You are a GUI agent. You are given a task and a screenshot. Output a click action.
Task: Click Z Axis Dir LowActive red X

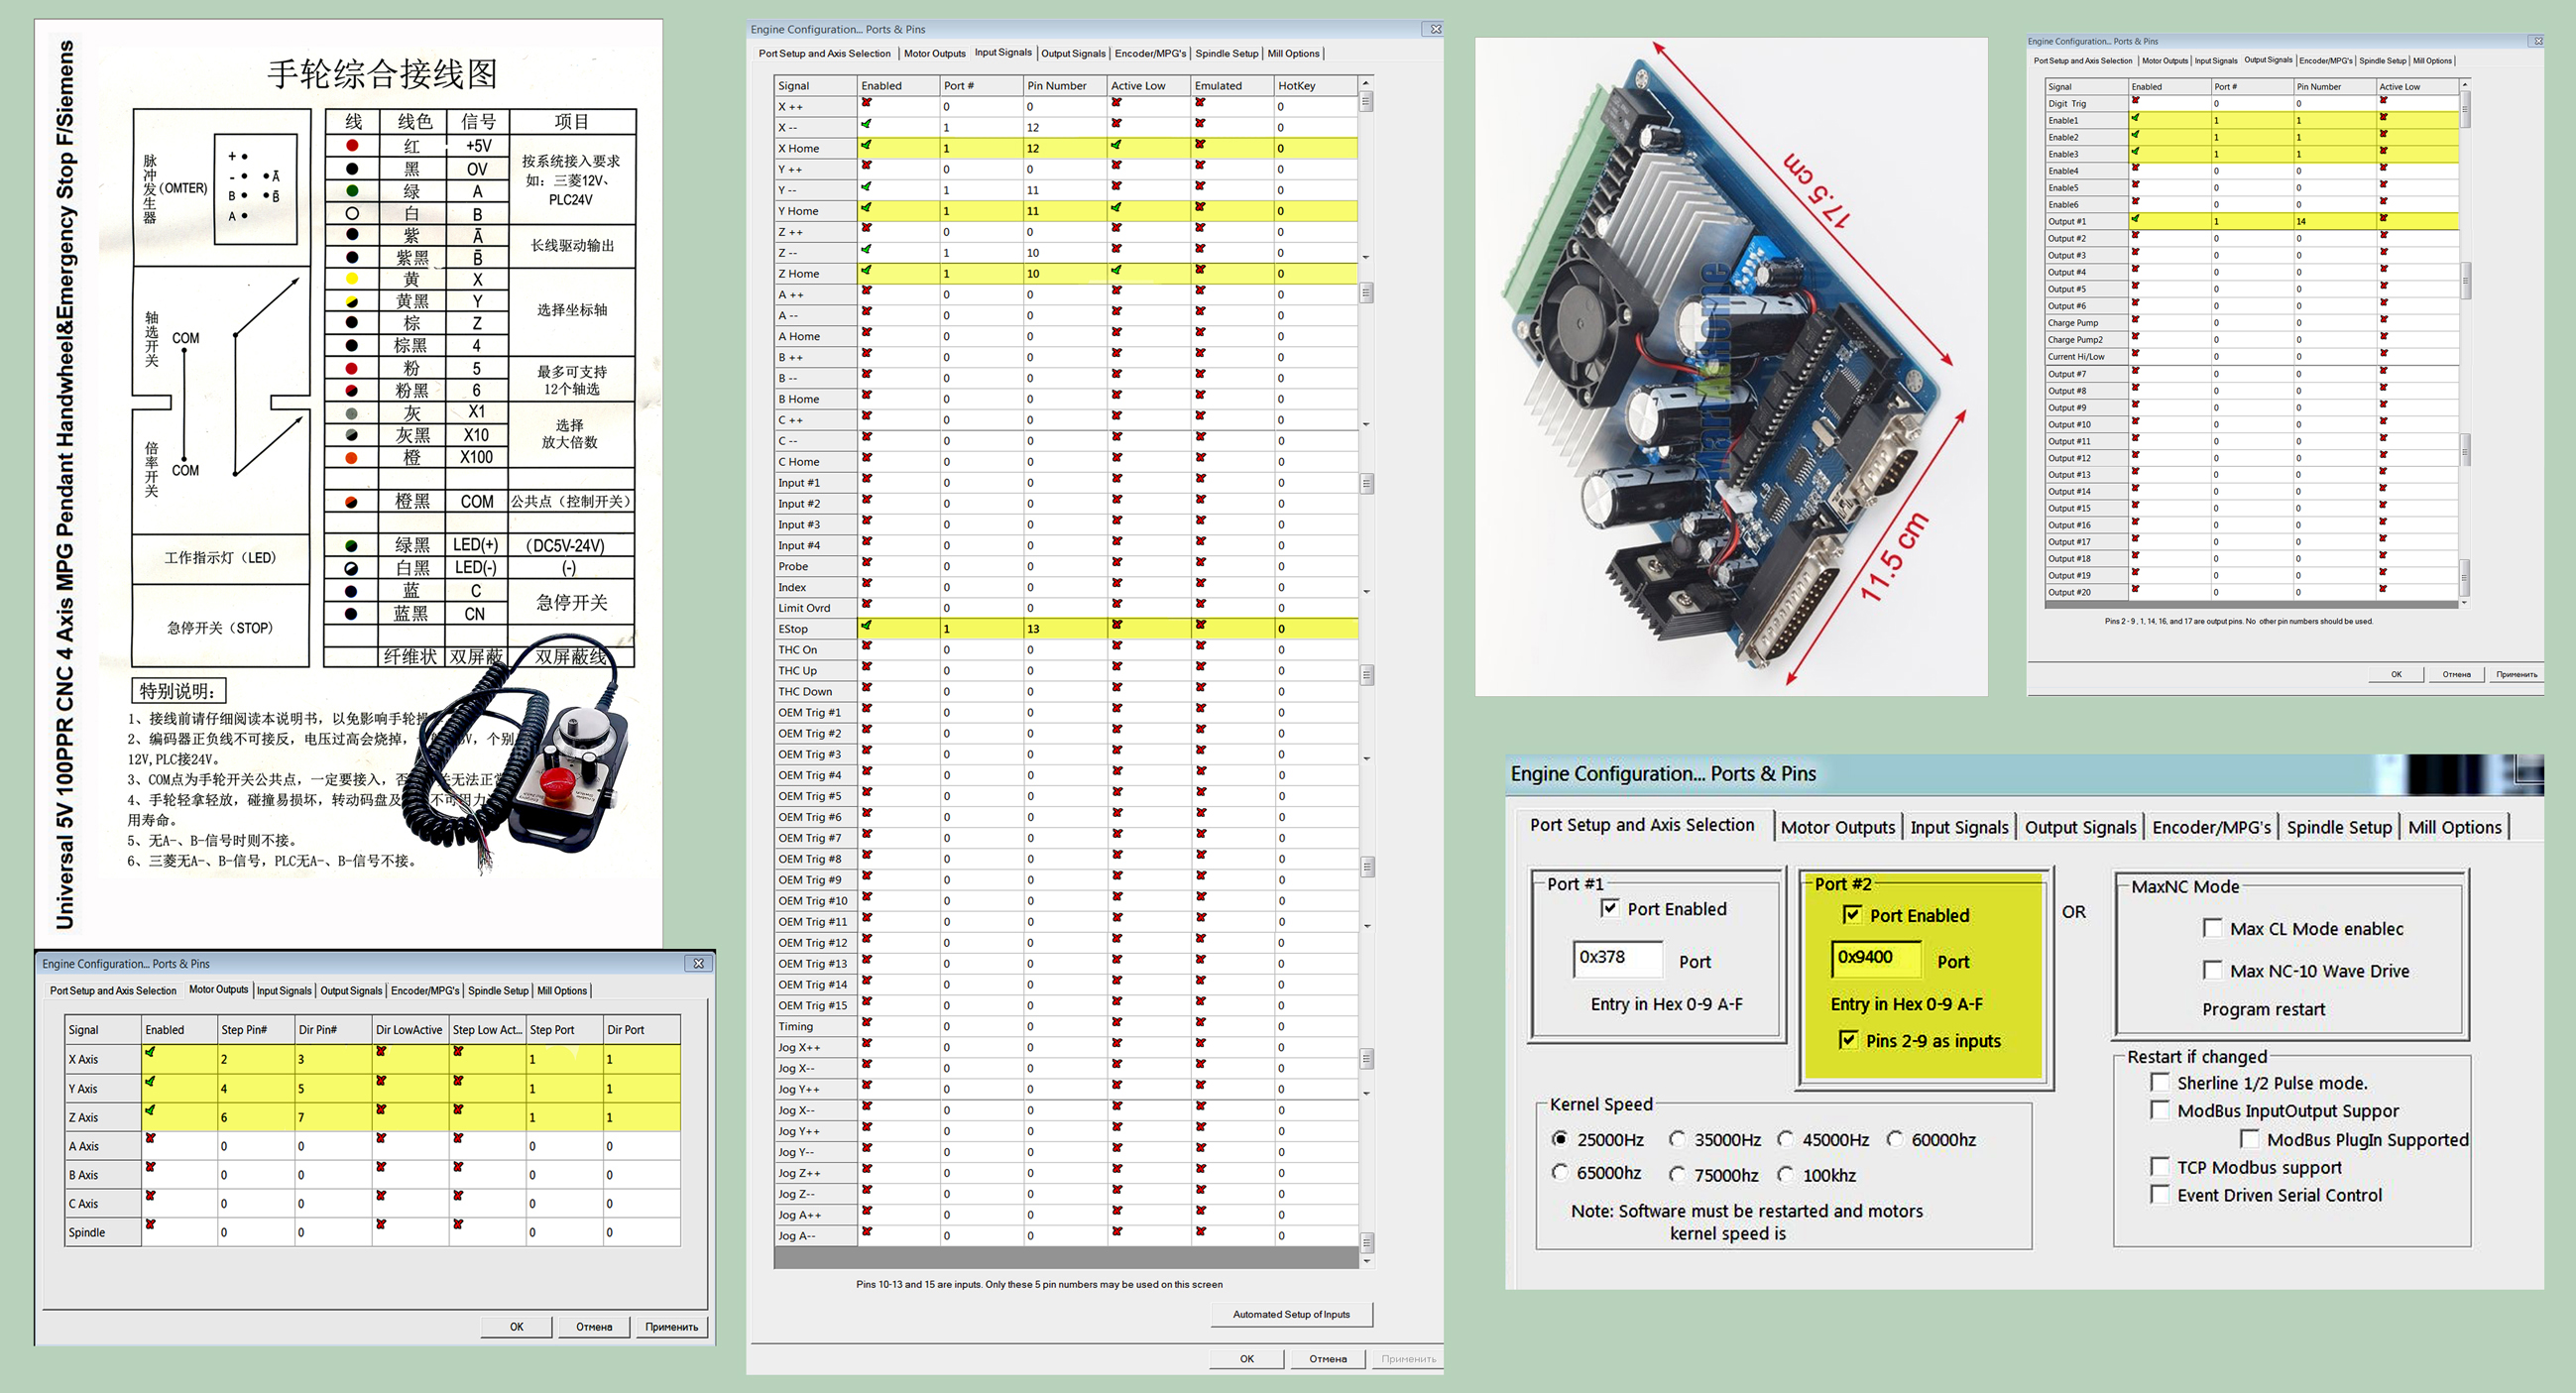pos(381,1110)
